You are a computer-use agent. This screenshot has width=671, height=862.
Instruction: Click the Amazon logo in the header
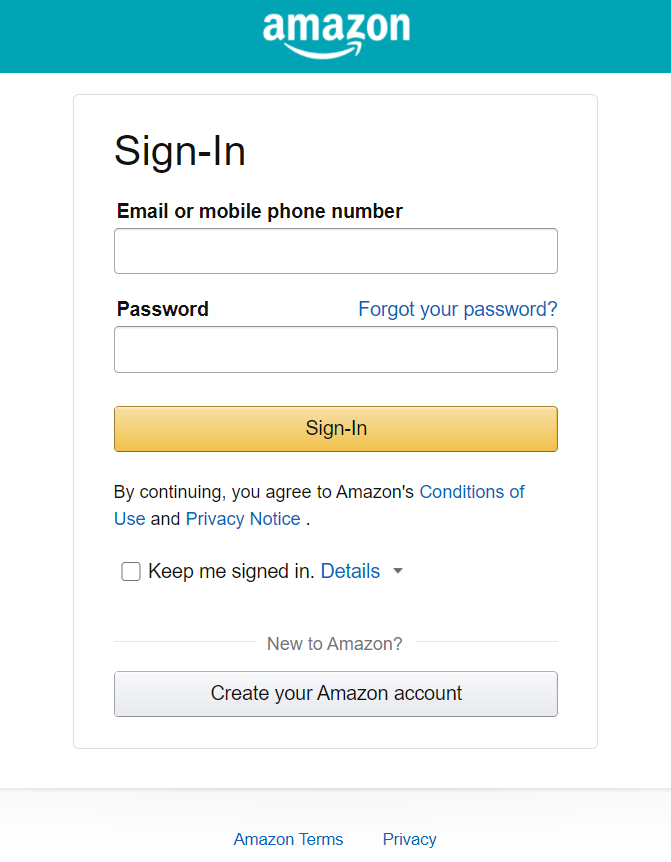pyautogui.click(x=336, y=35)
